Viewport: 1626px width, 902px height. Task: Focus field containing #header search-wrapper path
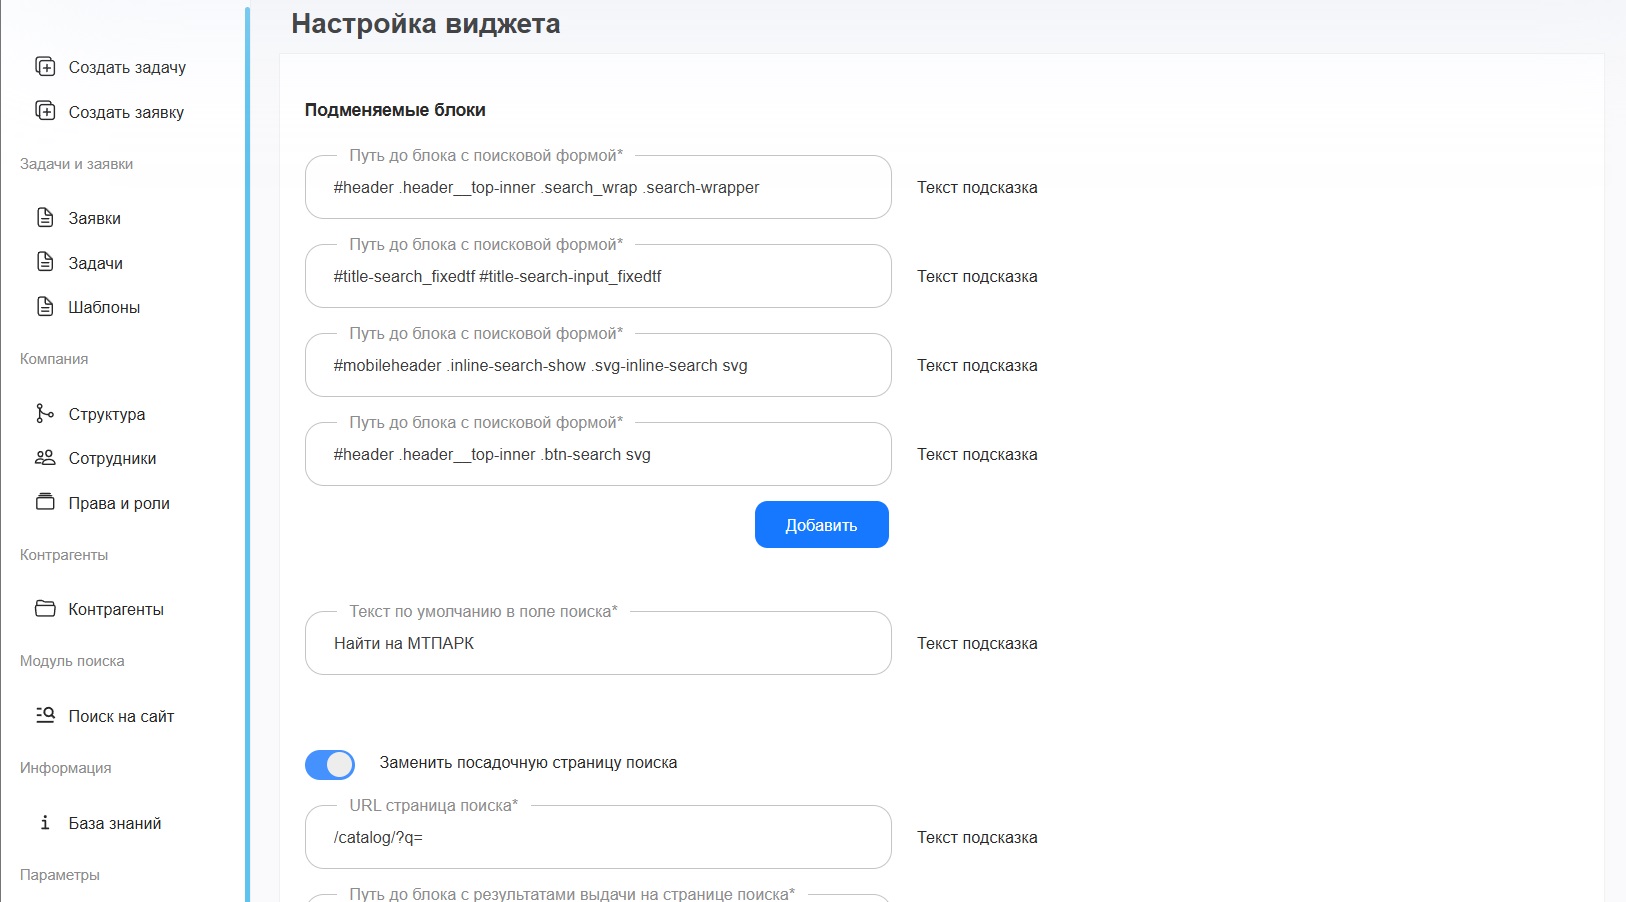pos(598,187)
